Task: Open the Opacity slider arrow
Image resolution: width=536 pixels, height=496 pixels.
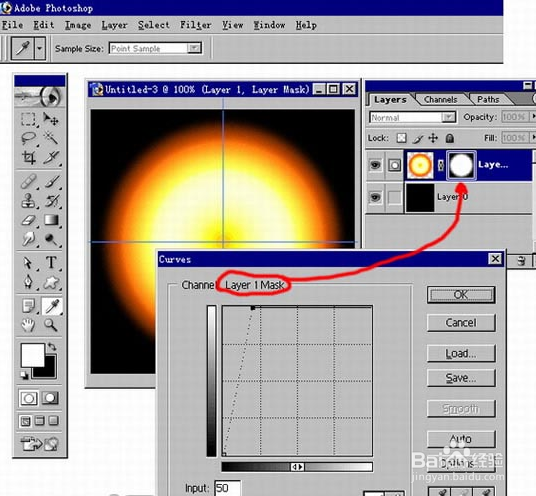Action: pos(533,117)
